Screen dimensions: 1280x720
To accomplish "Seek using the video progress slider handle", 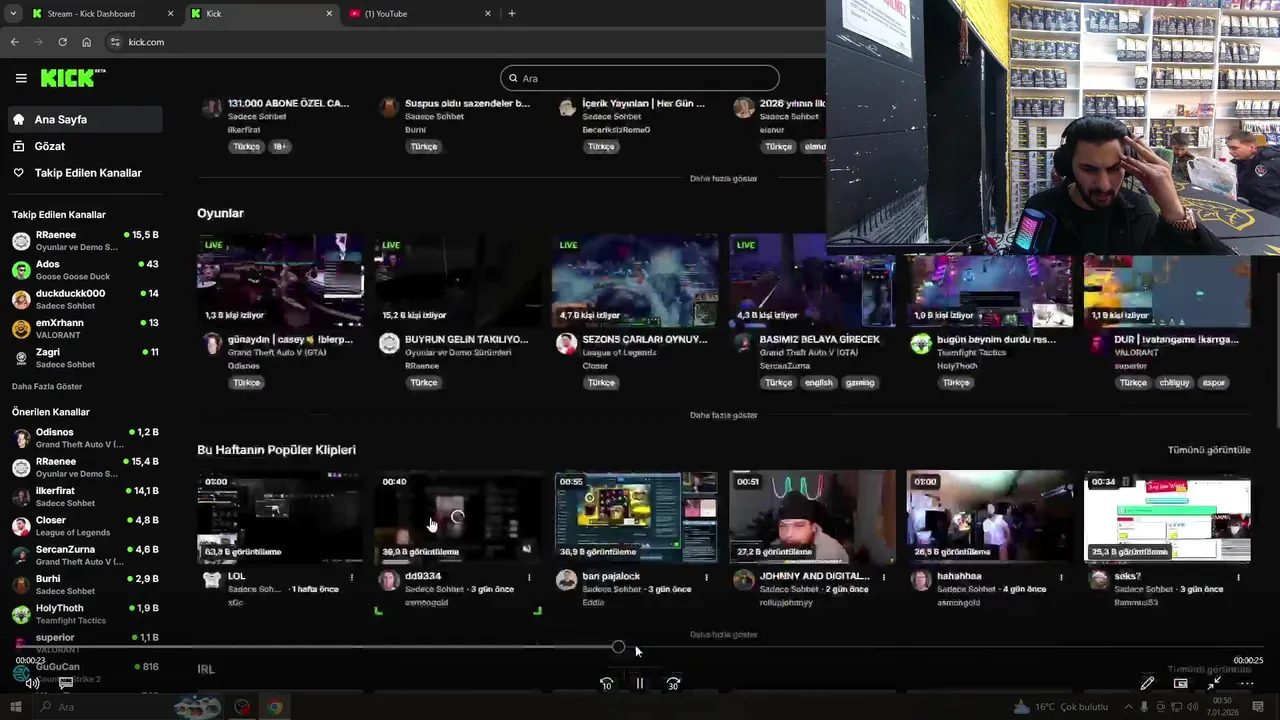I will point(618,647).
